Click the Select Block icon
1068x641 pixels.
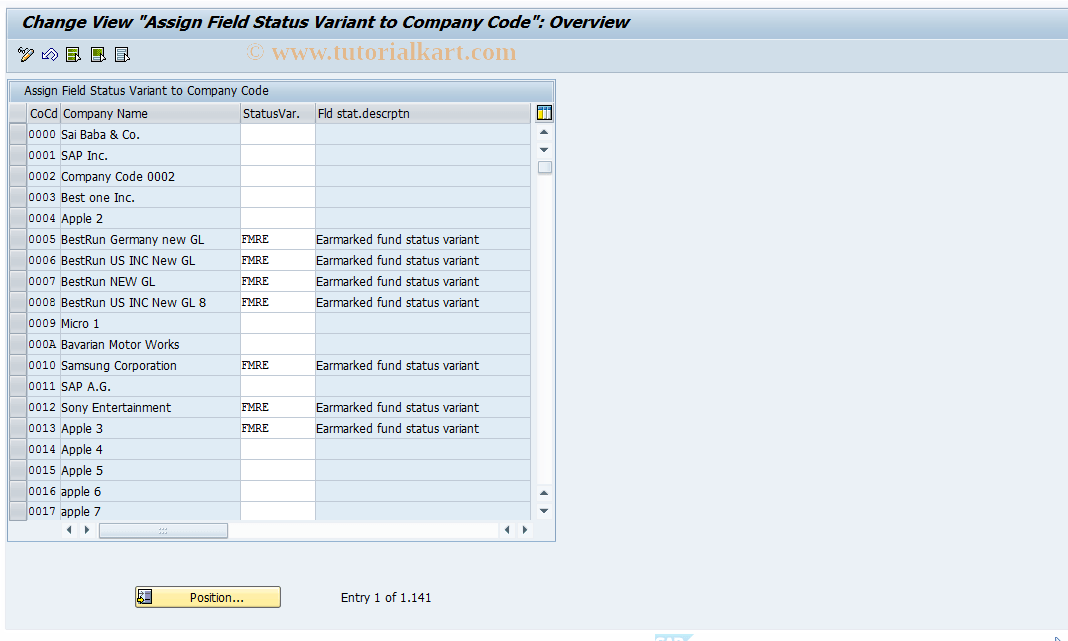(x=97, y=54)
